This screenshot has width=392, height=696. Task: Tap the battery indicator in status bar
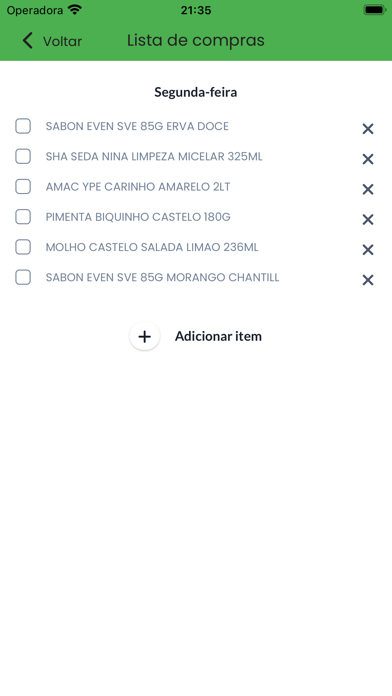point(374,10)
